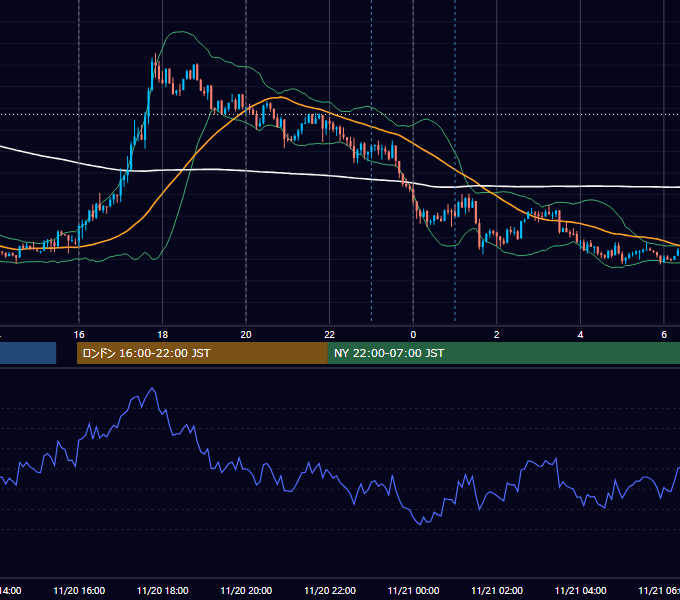
Task: Select the ロンドン 16:00-22:00 JST session bar
Action: point(202,353)
